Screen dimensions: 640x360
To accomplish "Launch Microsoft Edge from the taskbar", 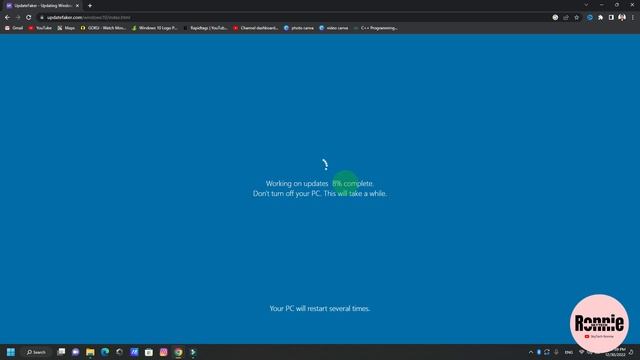I will click(105, 352).
